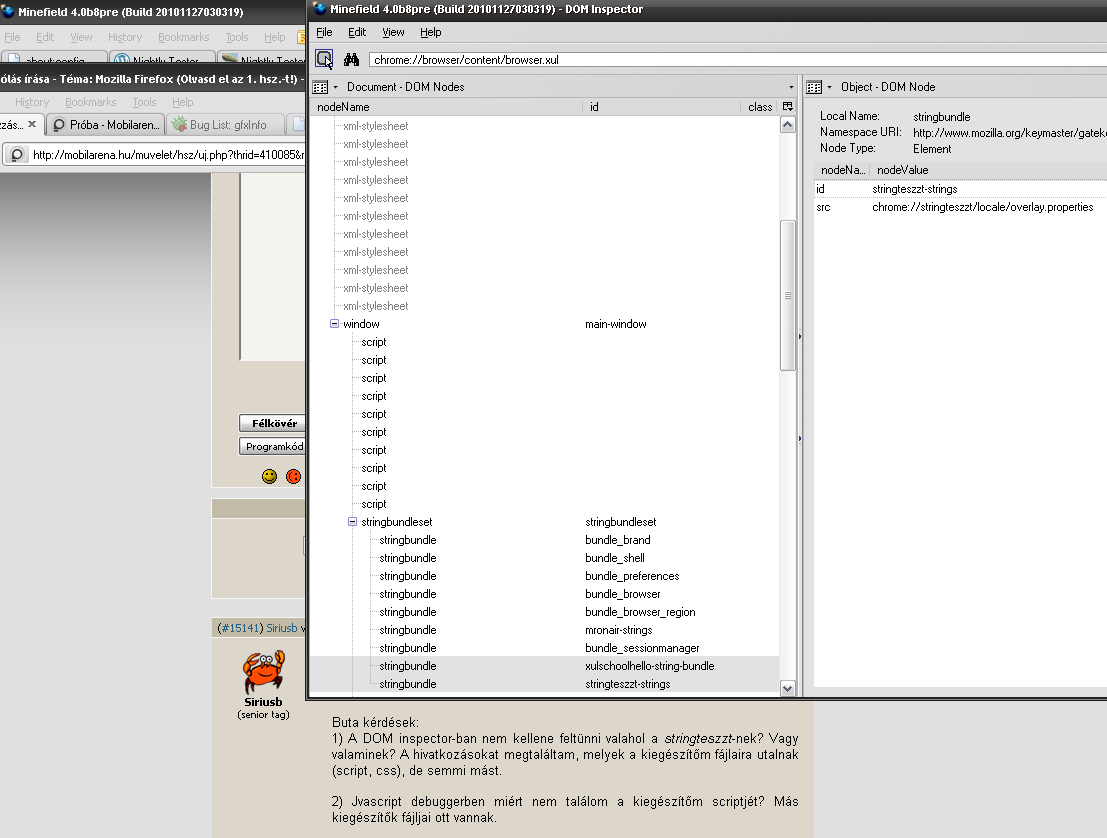Select the first xml-stylesheet node
Viewport: 1107px width, 838px height.
544,126
